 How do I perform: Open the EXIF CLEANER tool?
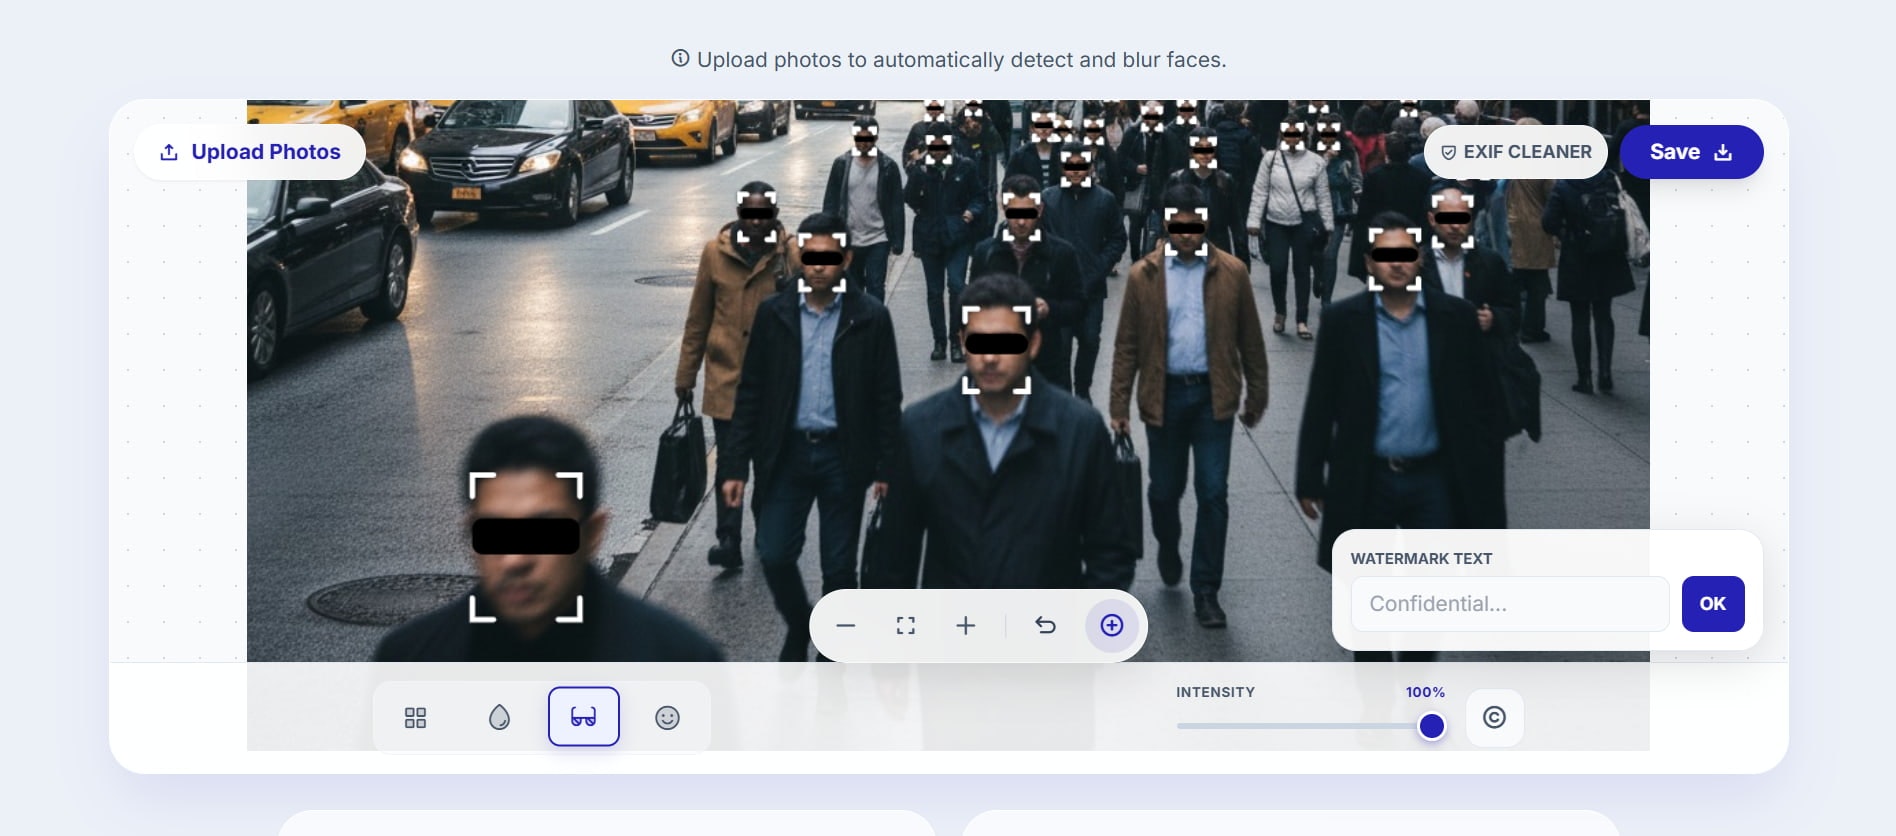(1516, 152)
